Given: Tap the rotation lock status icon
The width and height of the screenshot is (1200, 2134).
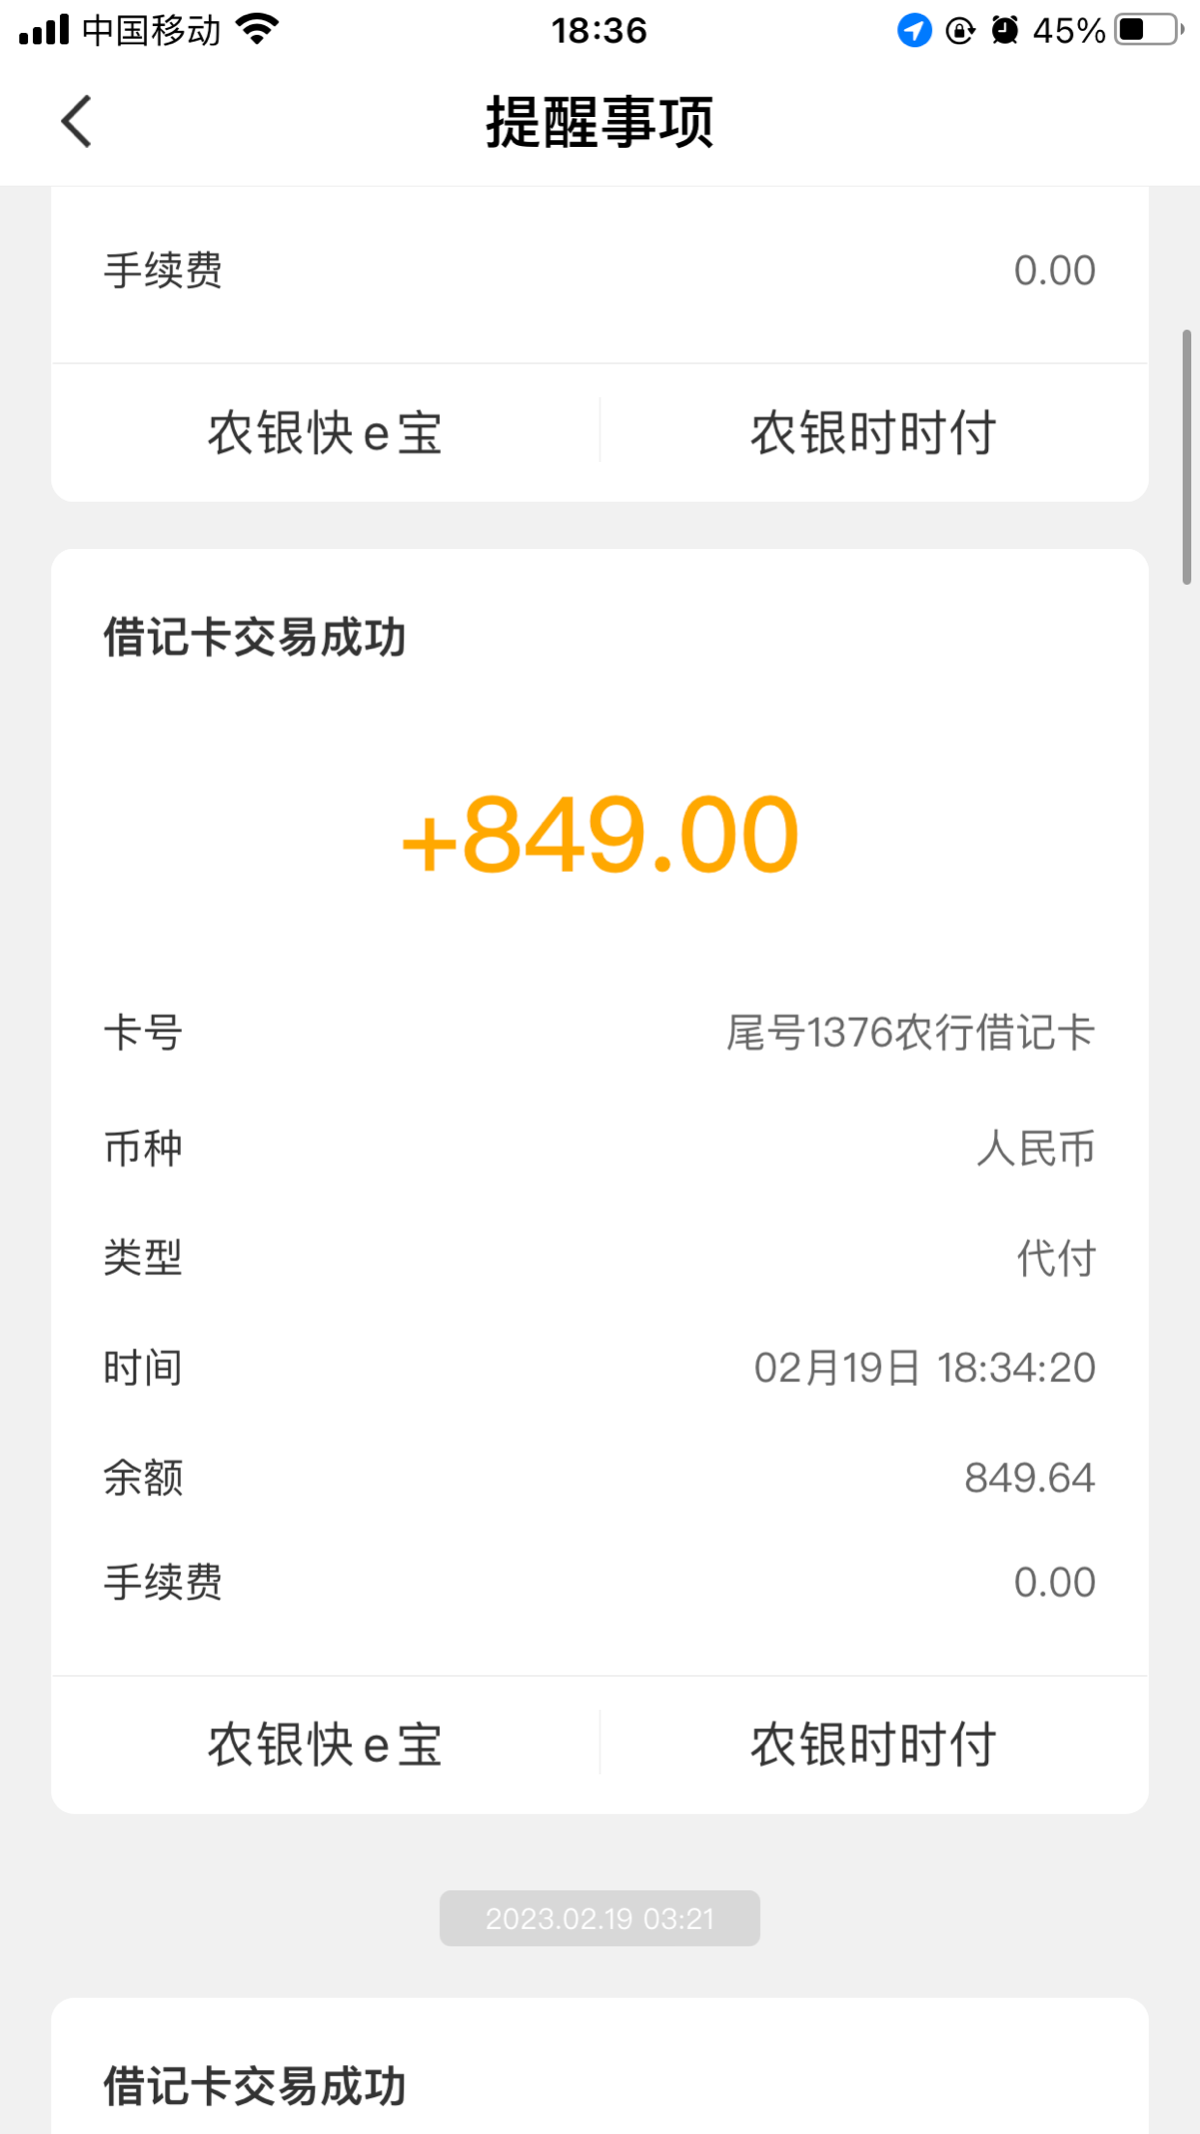Looking at the screenshot, I should 960,31.
